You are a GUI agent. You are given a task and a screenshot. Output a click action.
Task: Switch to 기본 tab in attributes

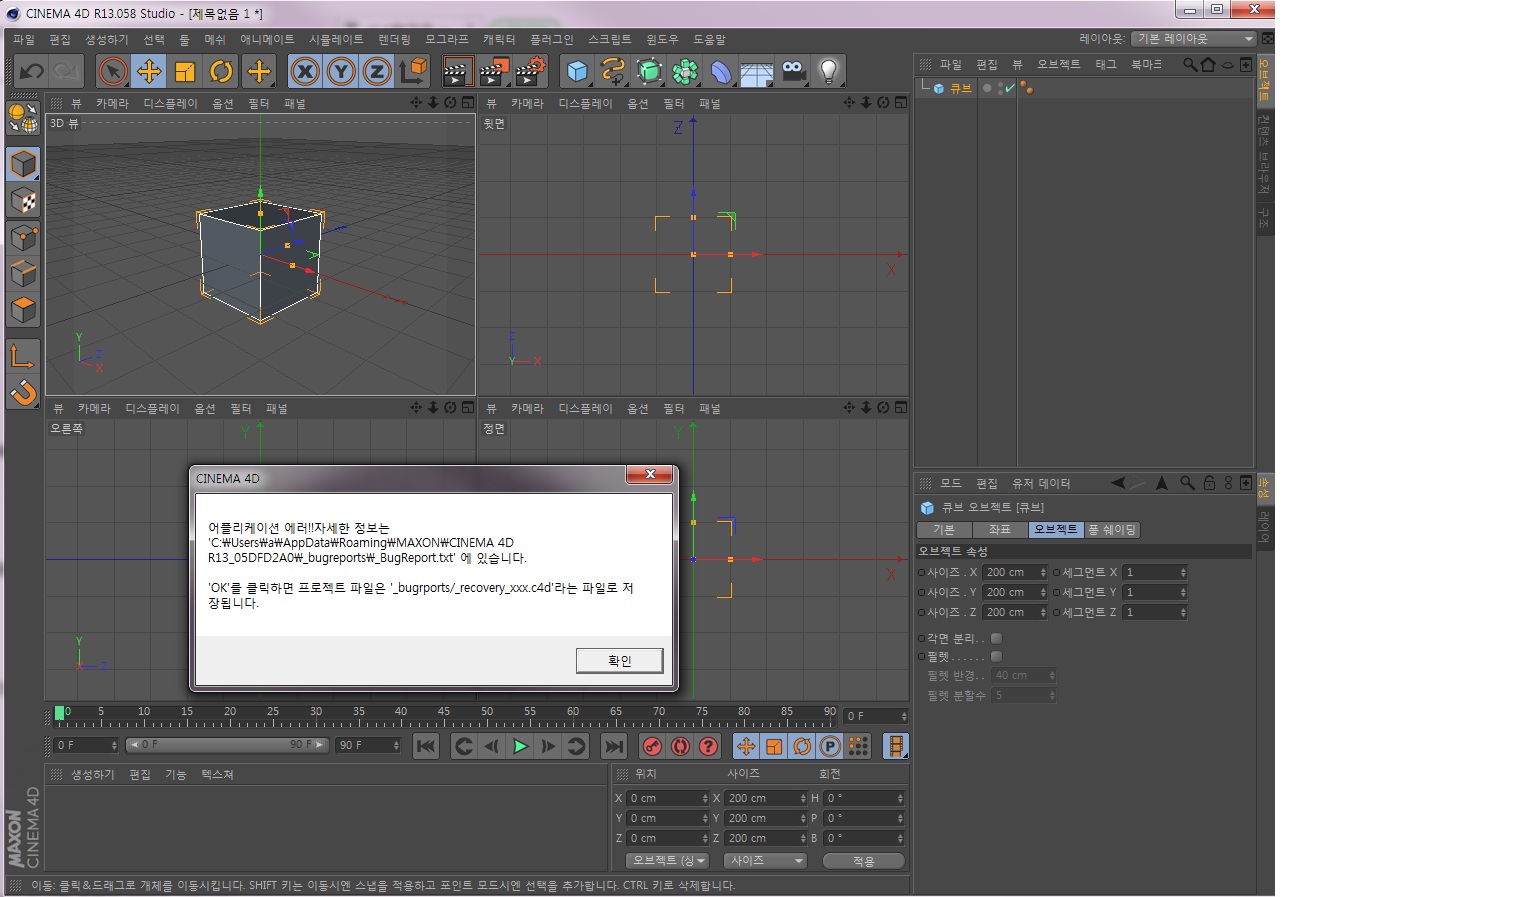click(944, 530)
